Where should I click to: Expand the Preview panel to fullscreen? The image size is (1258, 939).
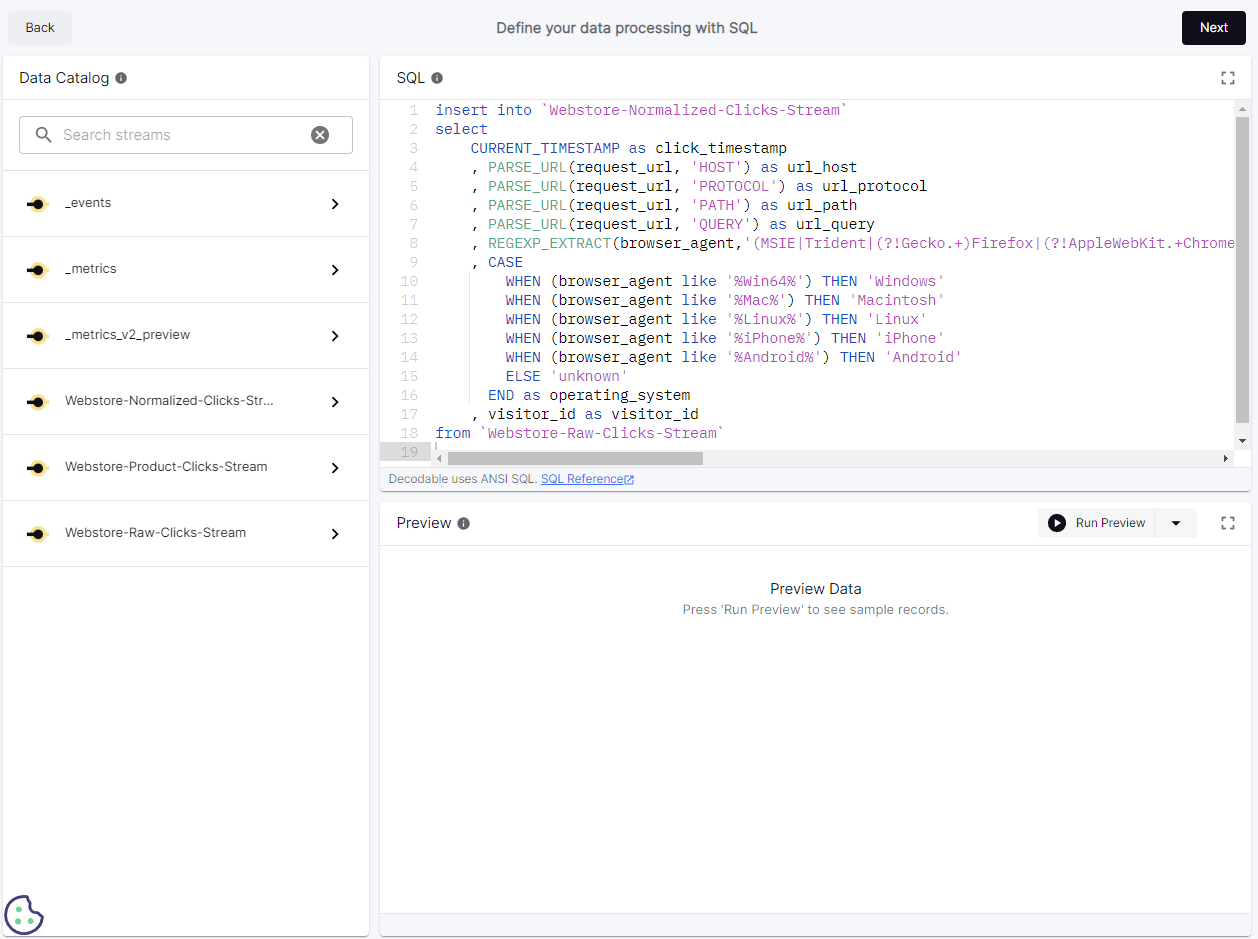[x=1228, y=523]
